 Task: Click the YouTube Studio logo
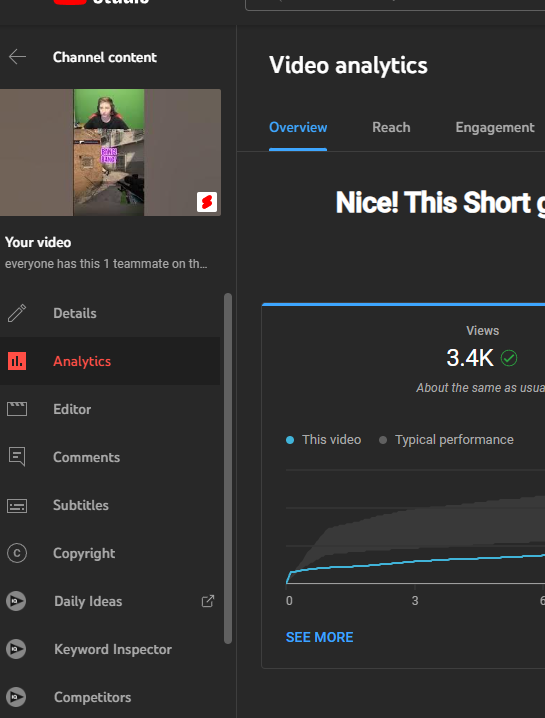101,2
